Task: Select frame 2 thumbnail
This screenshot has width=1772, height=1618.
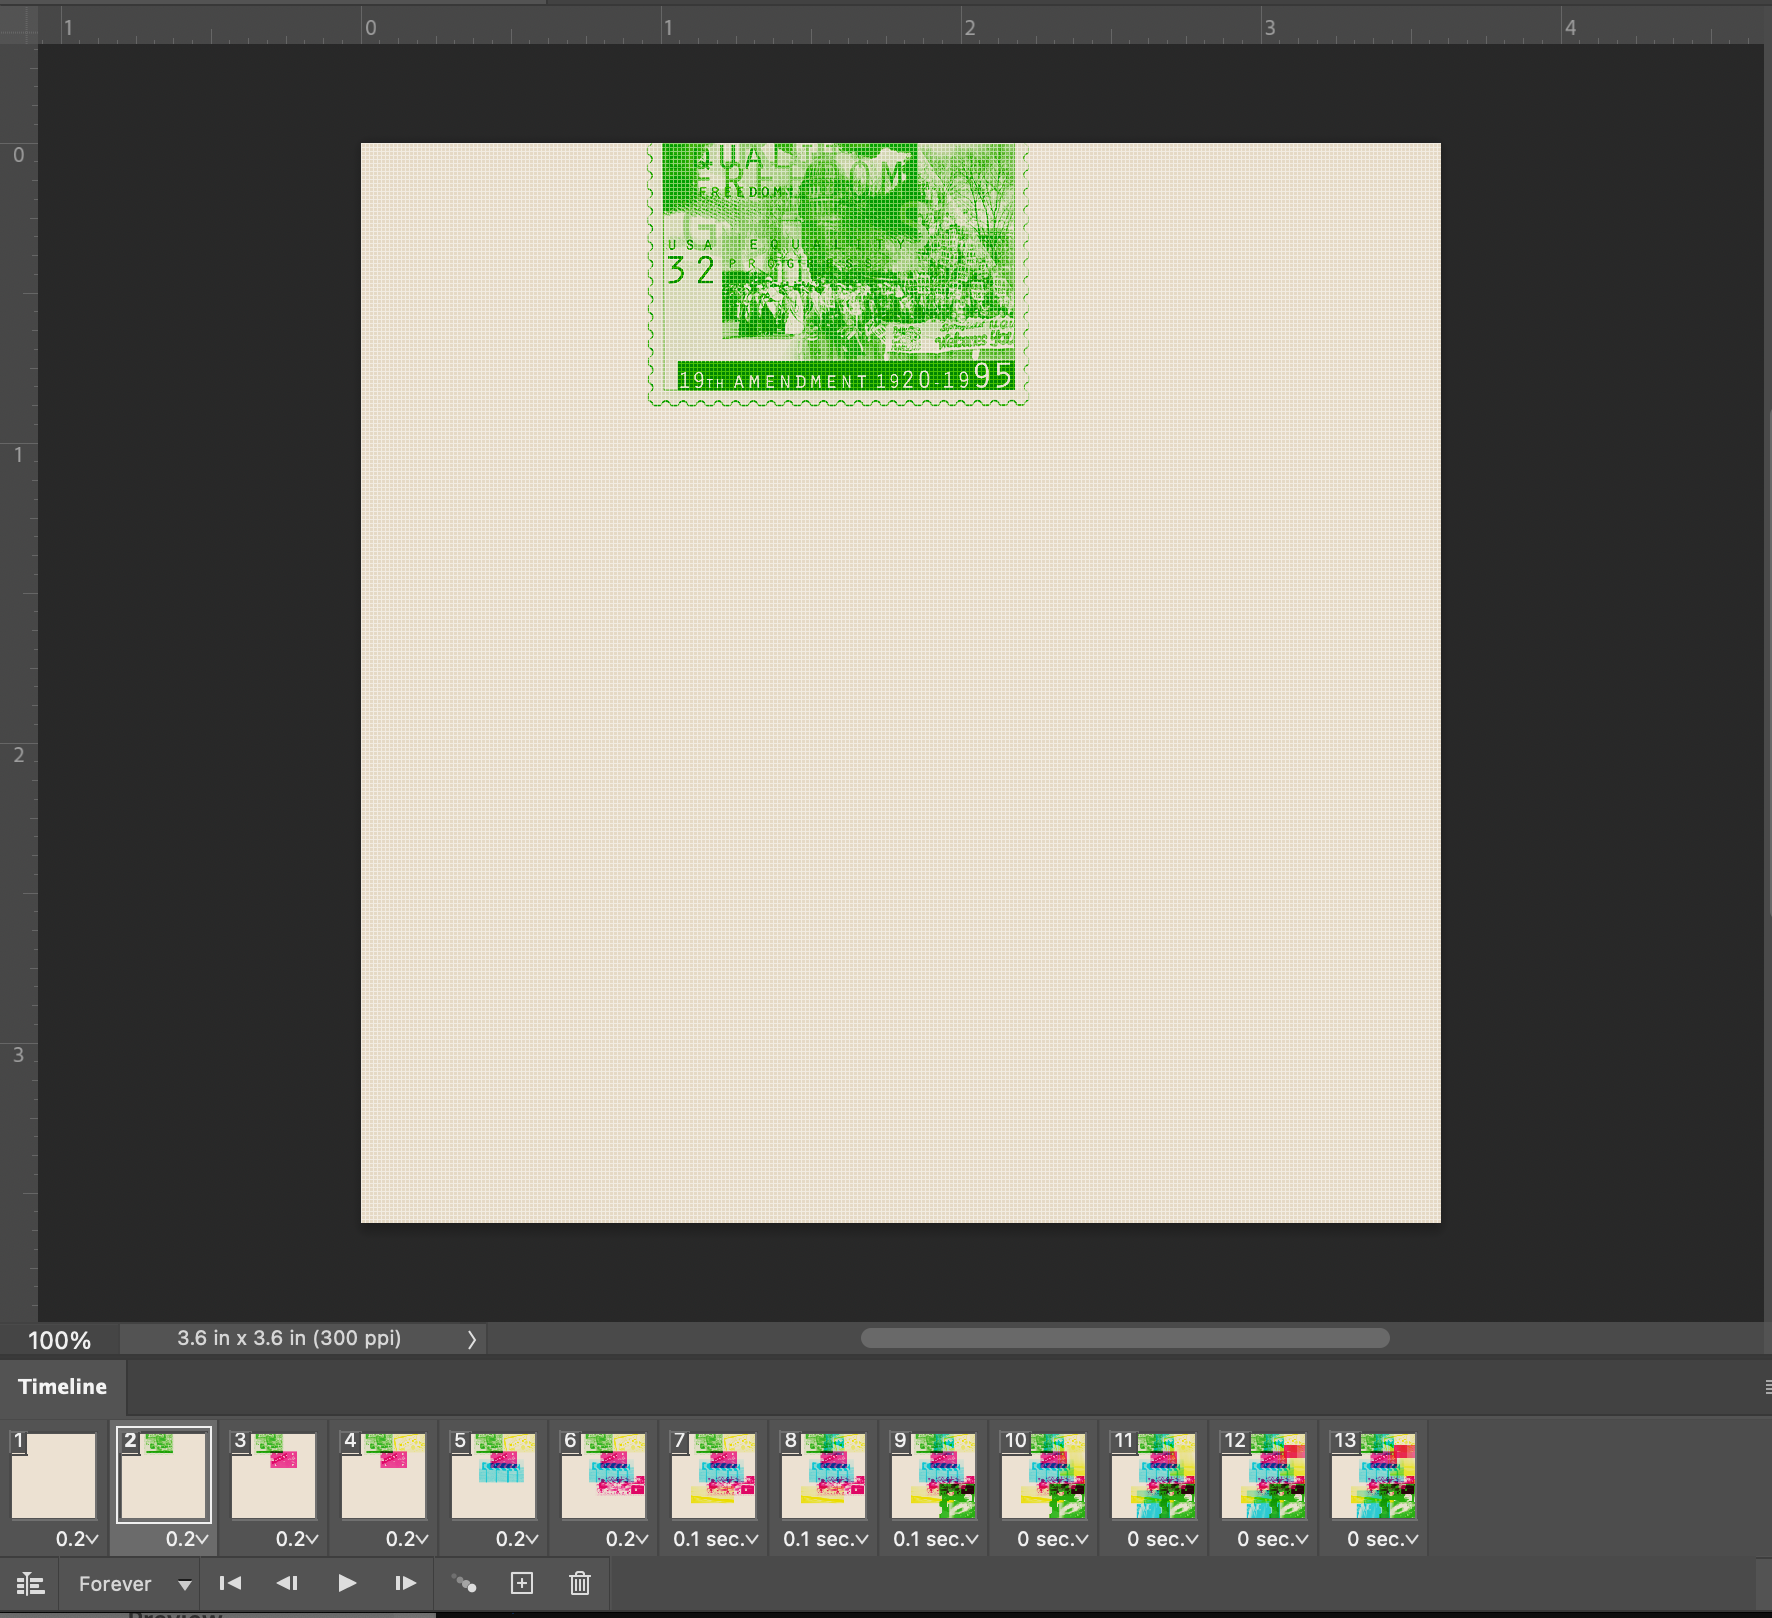Action: pos(164,1475)
